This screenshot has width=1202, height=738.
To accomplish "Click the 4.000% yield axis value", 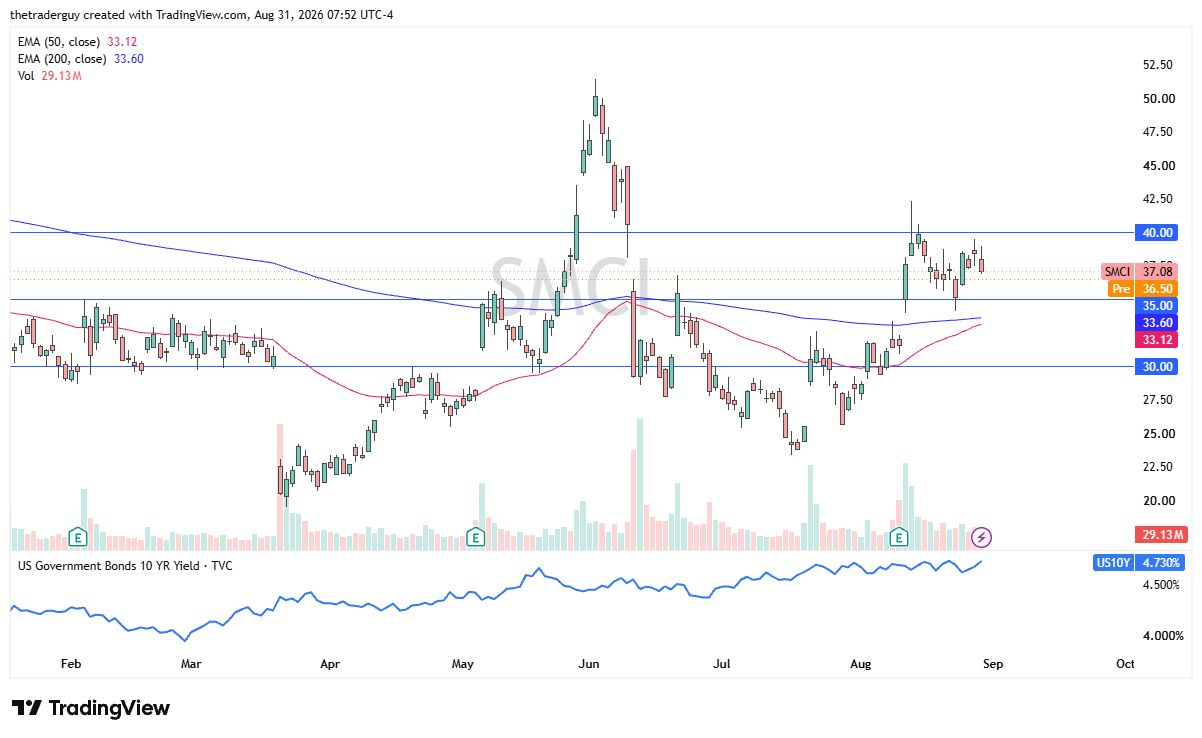I will point(1164,636).
